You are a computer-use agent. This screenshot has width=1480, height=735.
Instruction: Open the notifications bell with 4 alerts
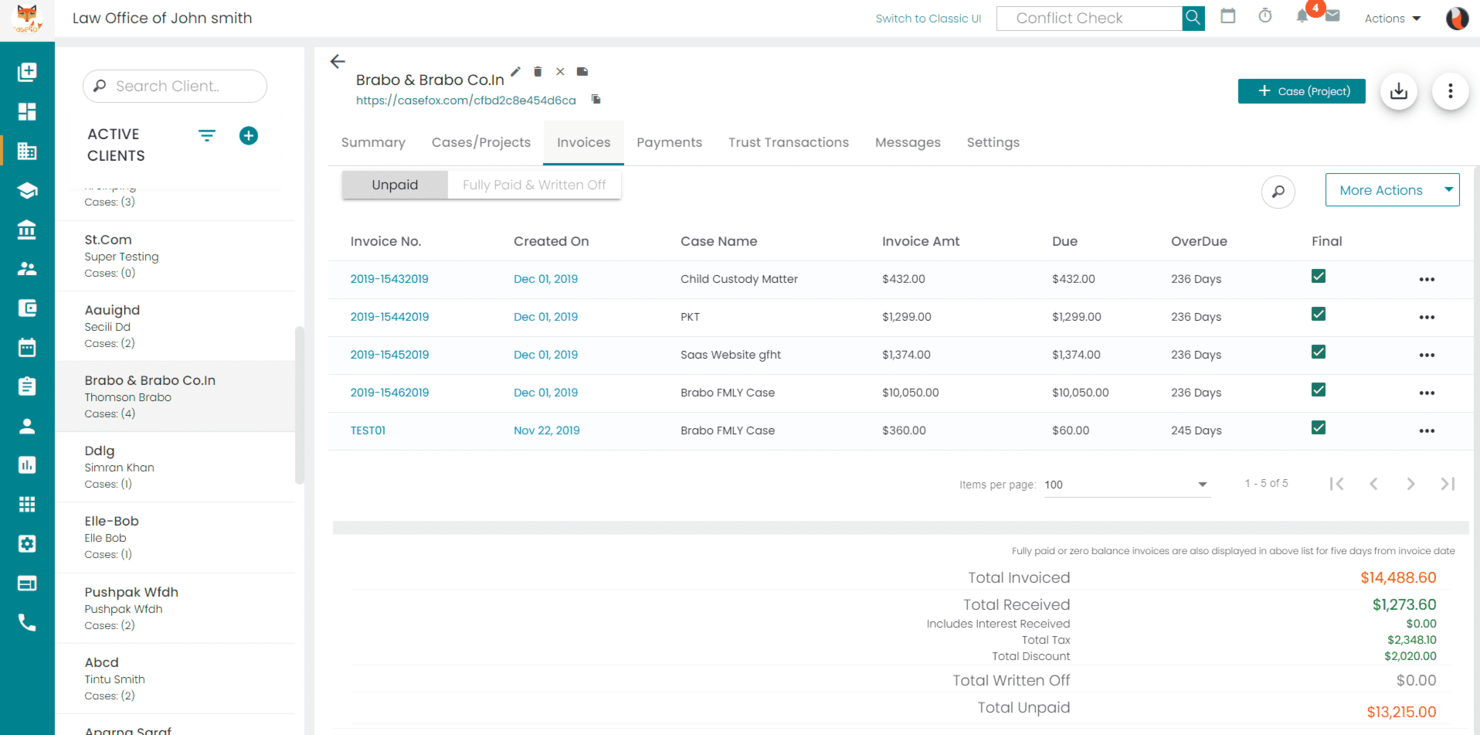click(x=1302, y=16)
